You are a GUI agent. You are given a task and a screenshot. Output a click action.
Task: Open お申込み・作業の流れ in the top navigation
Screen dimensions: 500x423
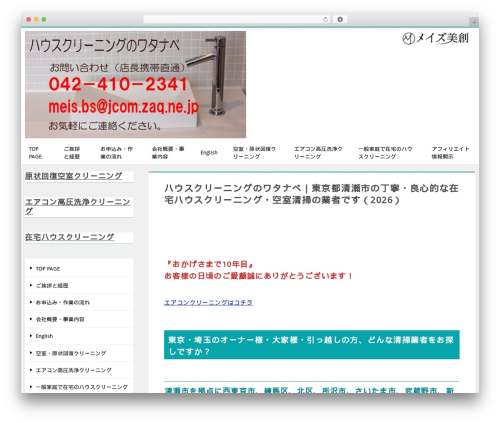pyautogui.click(x=117, y=153)
